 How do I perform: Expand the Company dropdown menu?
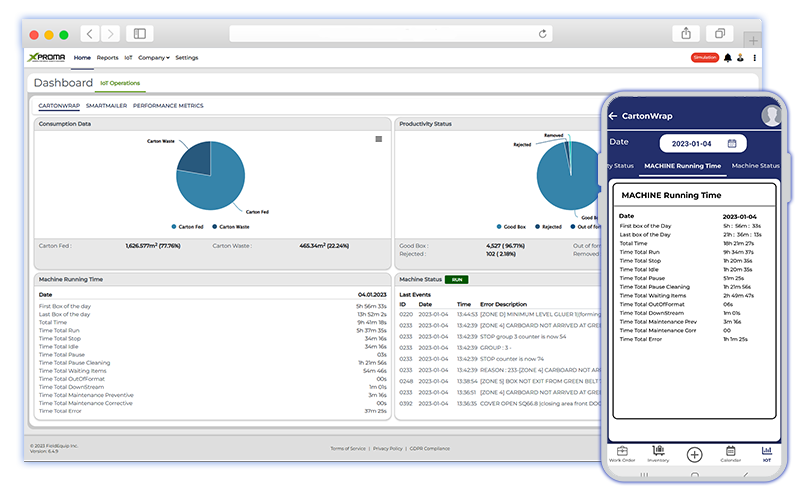(x=154, y=58)
